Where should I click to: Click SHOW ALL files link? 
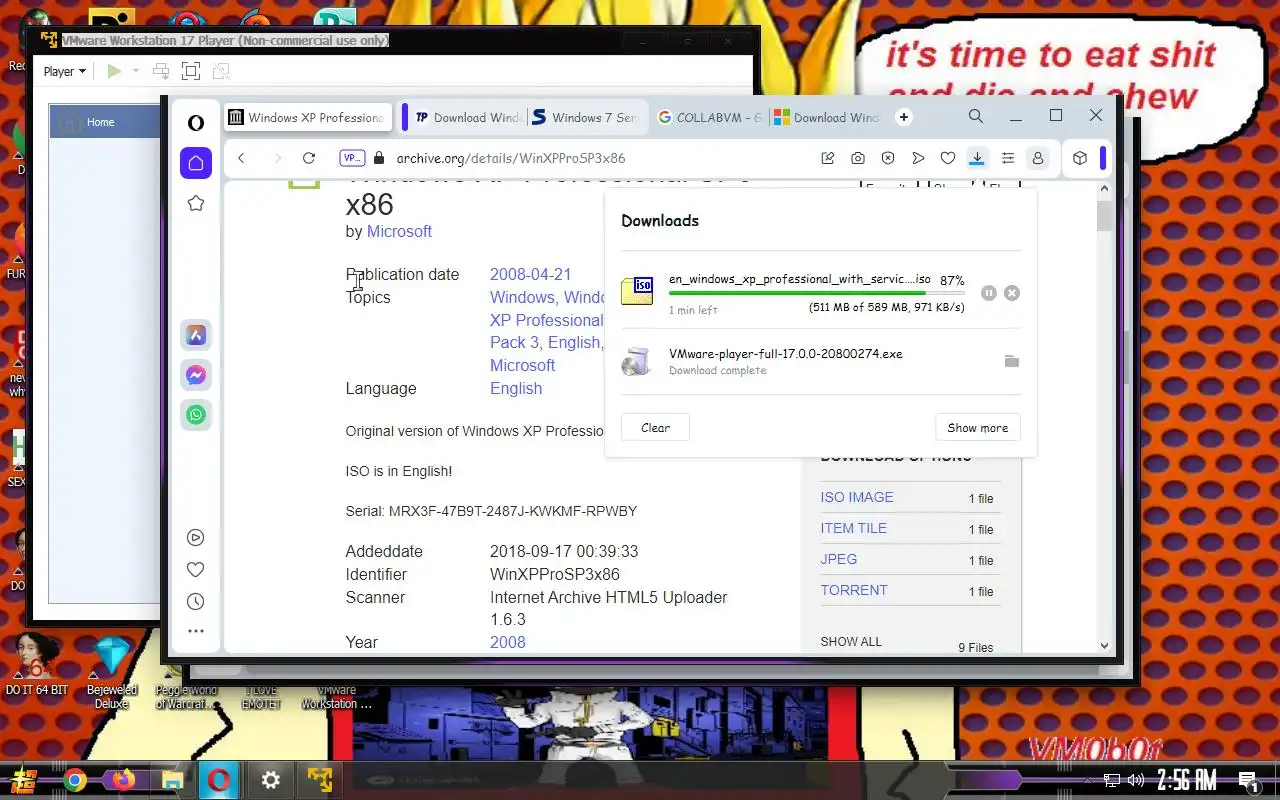[851, 641]
